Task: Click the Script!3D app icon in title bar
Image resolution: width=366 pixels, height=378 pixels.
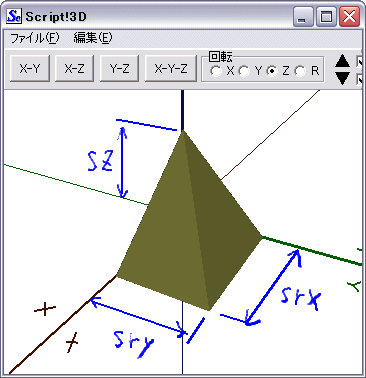Action: pos(14,16)
